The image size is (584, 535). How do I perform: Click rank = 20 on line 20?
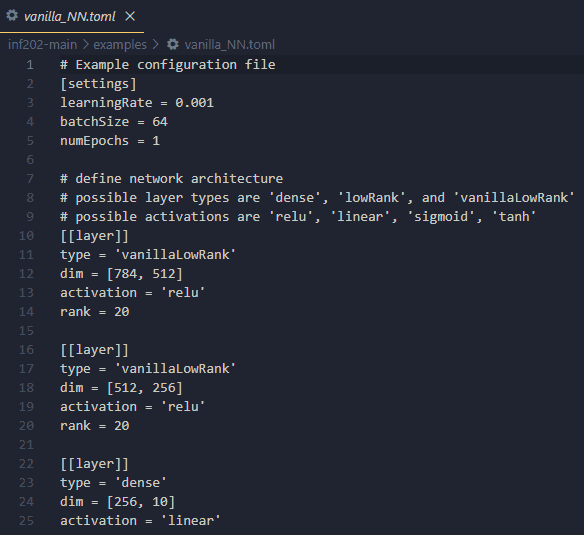(95, 426)
